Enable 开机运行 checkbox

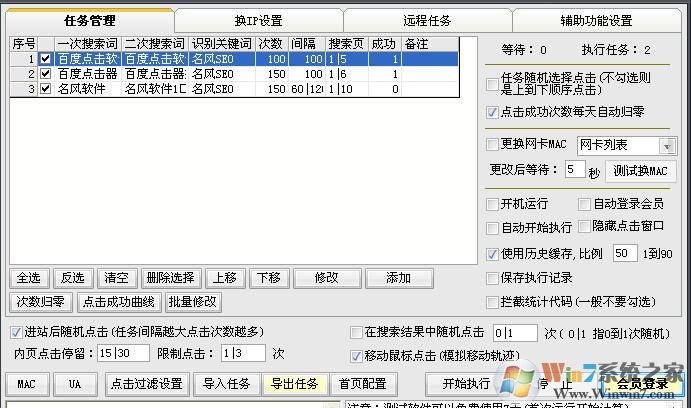[492, 204]
